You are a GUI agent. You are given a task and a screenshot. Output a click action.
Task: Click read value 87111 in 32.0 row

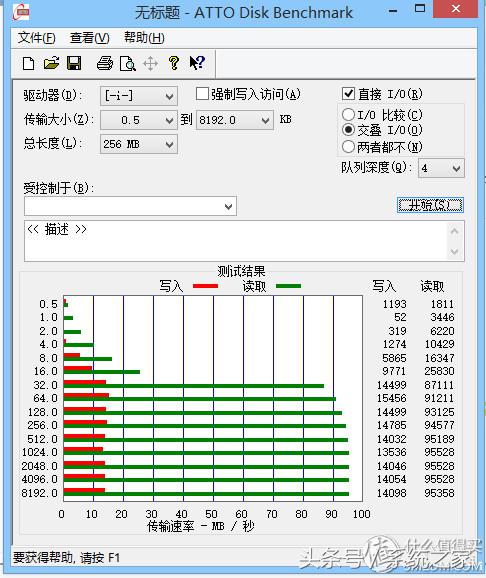click(x=439, y=385)
